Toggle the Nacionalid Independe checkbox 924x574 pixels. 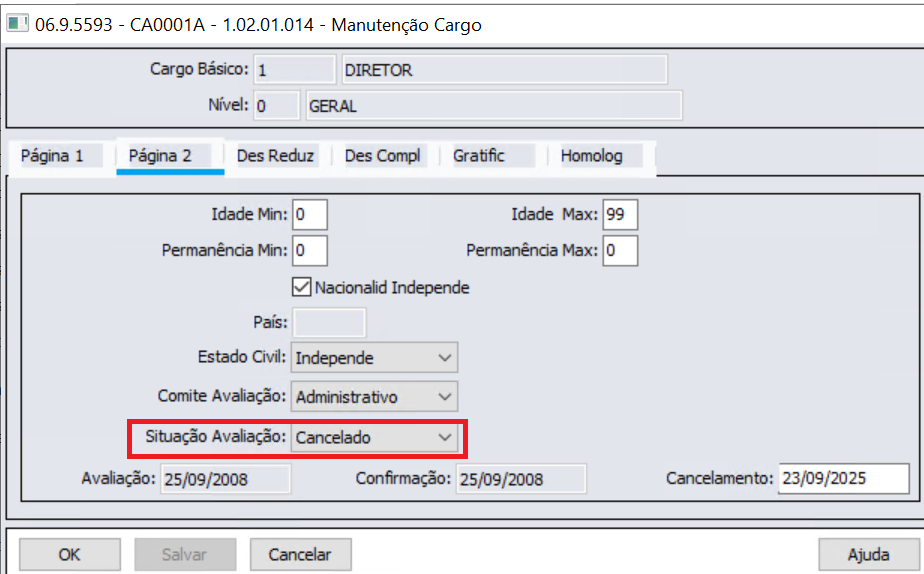click(301, 288)
